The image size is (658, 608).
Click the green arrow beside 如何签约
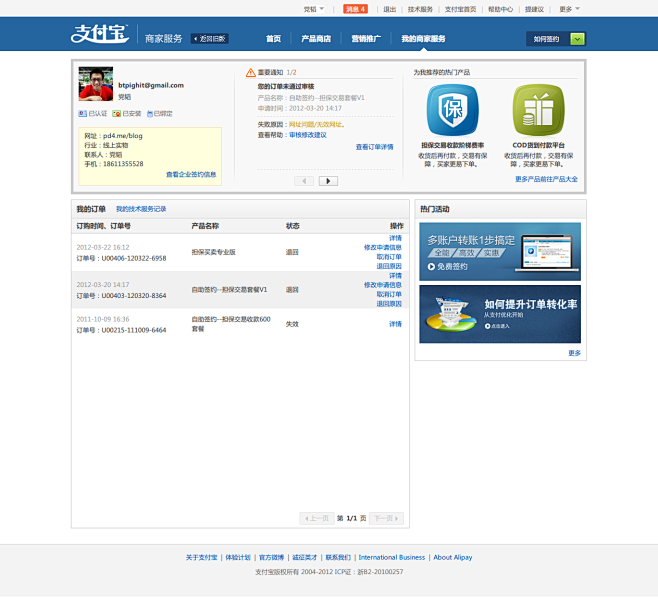pos(577,39)
